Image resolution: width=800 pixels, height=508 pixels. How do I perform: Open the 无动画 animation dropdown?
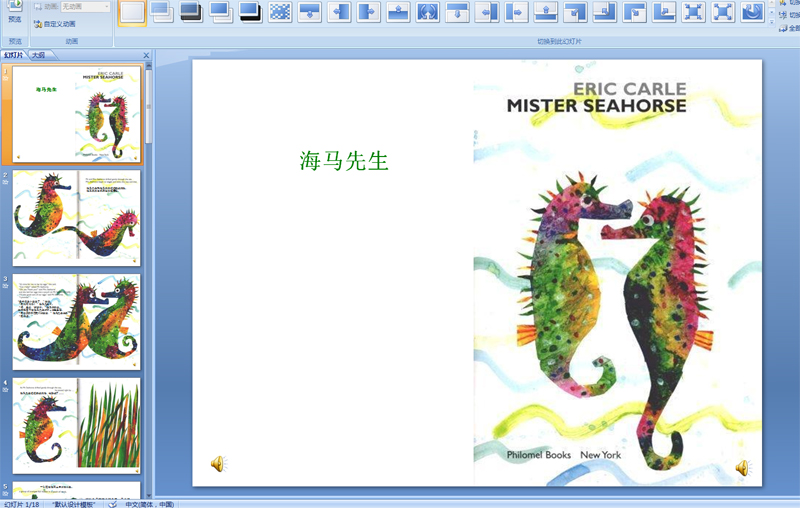tap(85, 7)
